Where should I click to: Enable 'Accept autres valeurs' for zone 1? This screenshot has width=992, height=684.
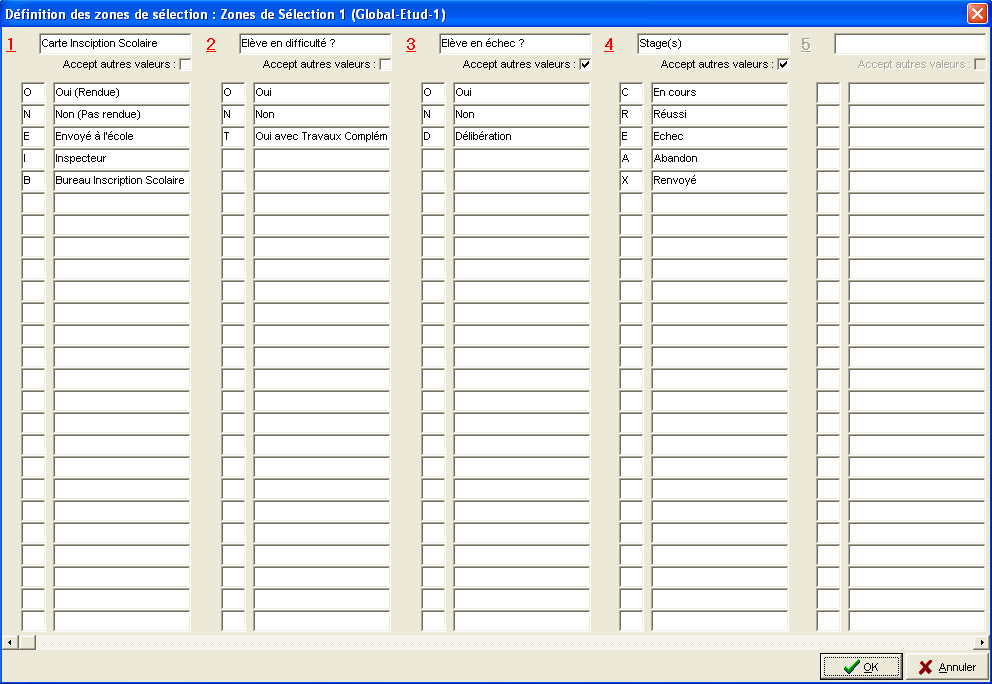(185, 64)
